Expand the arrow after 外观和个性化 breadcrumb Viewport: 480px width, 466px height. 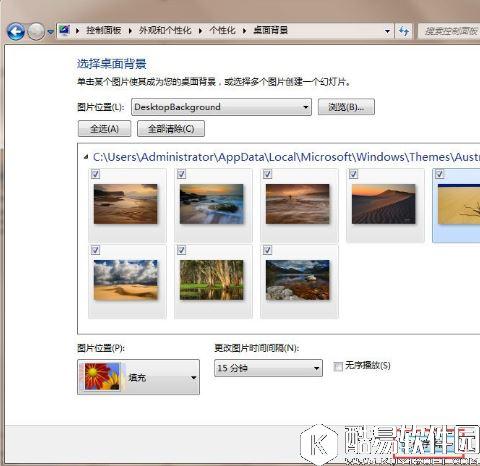[200, 31]
